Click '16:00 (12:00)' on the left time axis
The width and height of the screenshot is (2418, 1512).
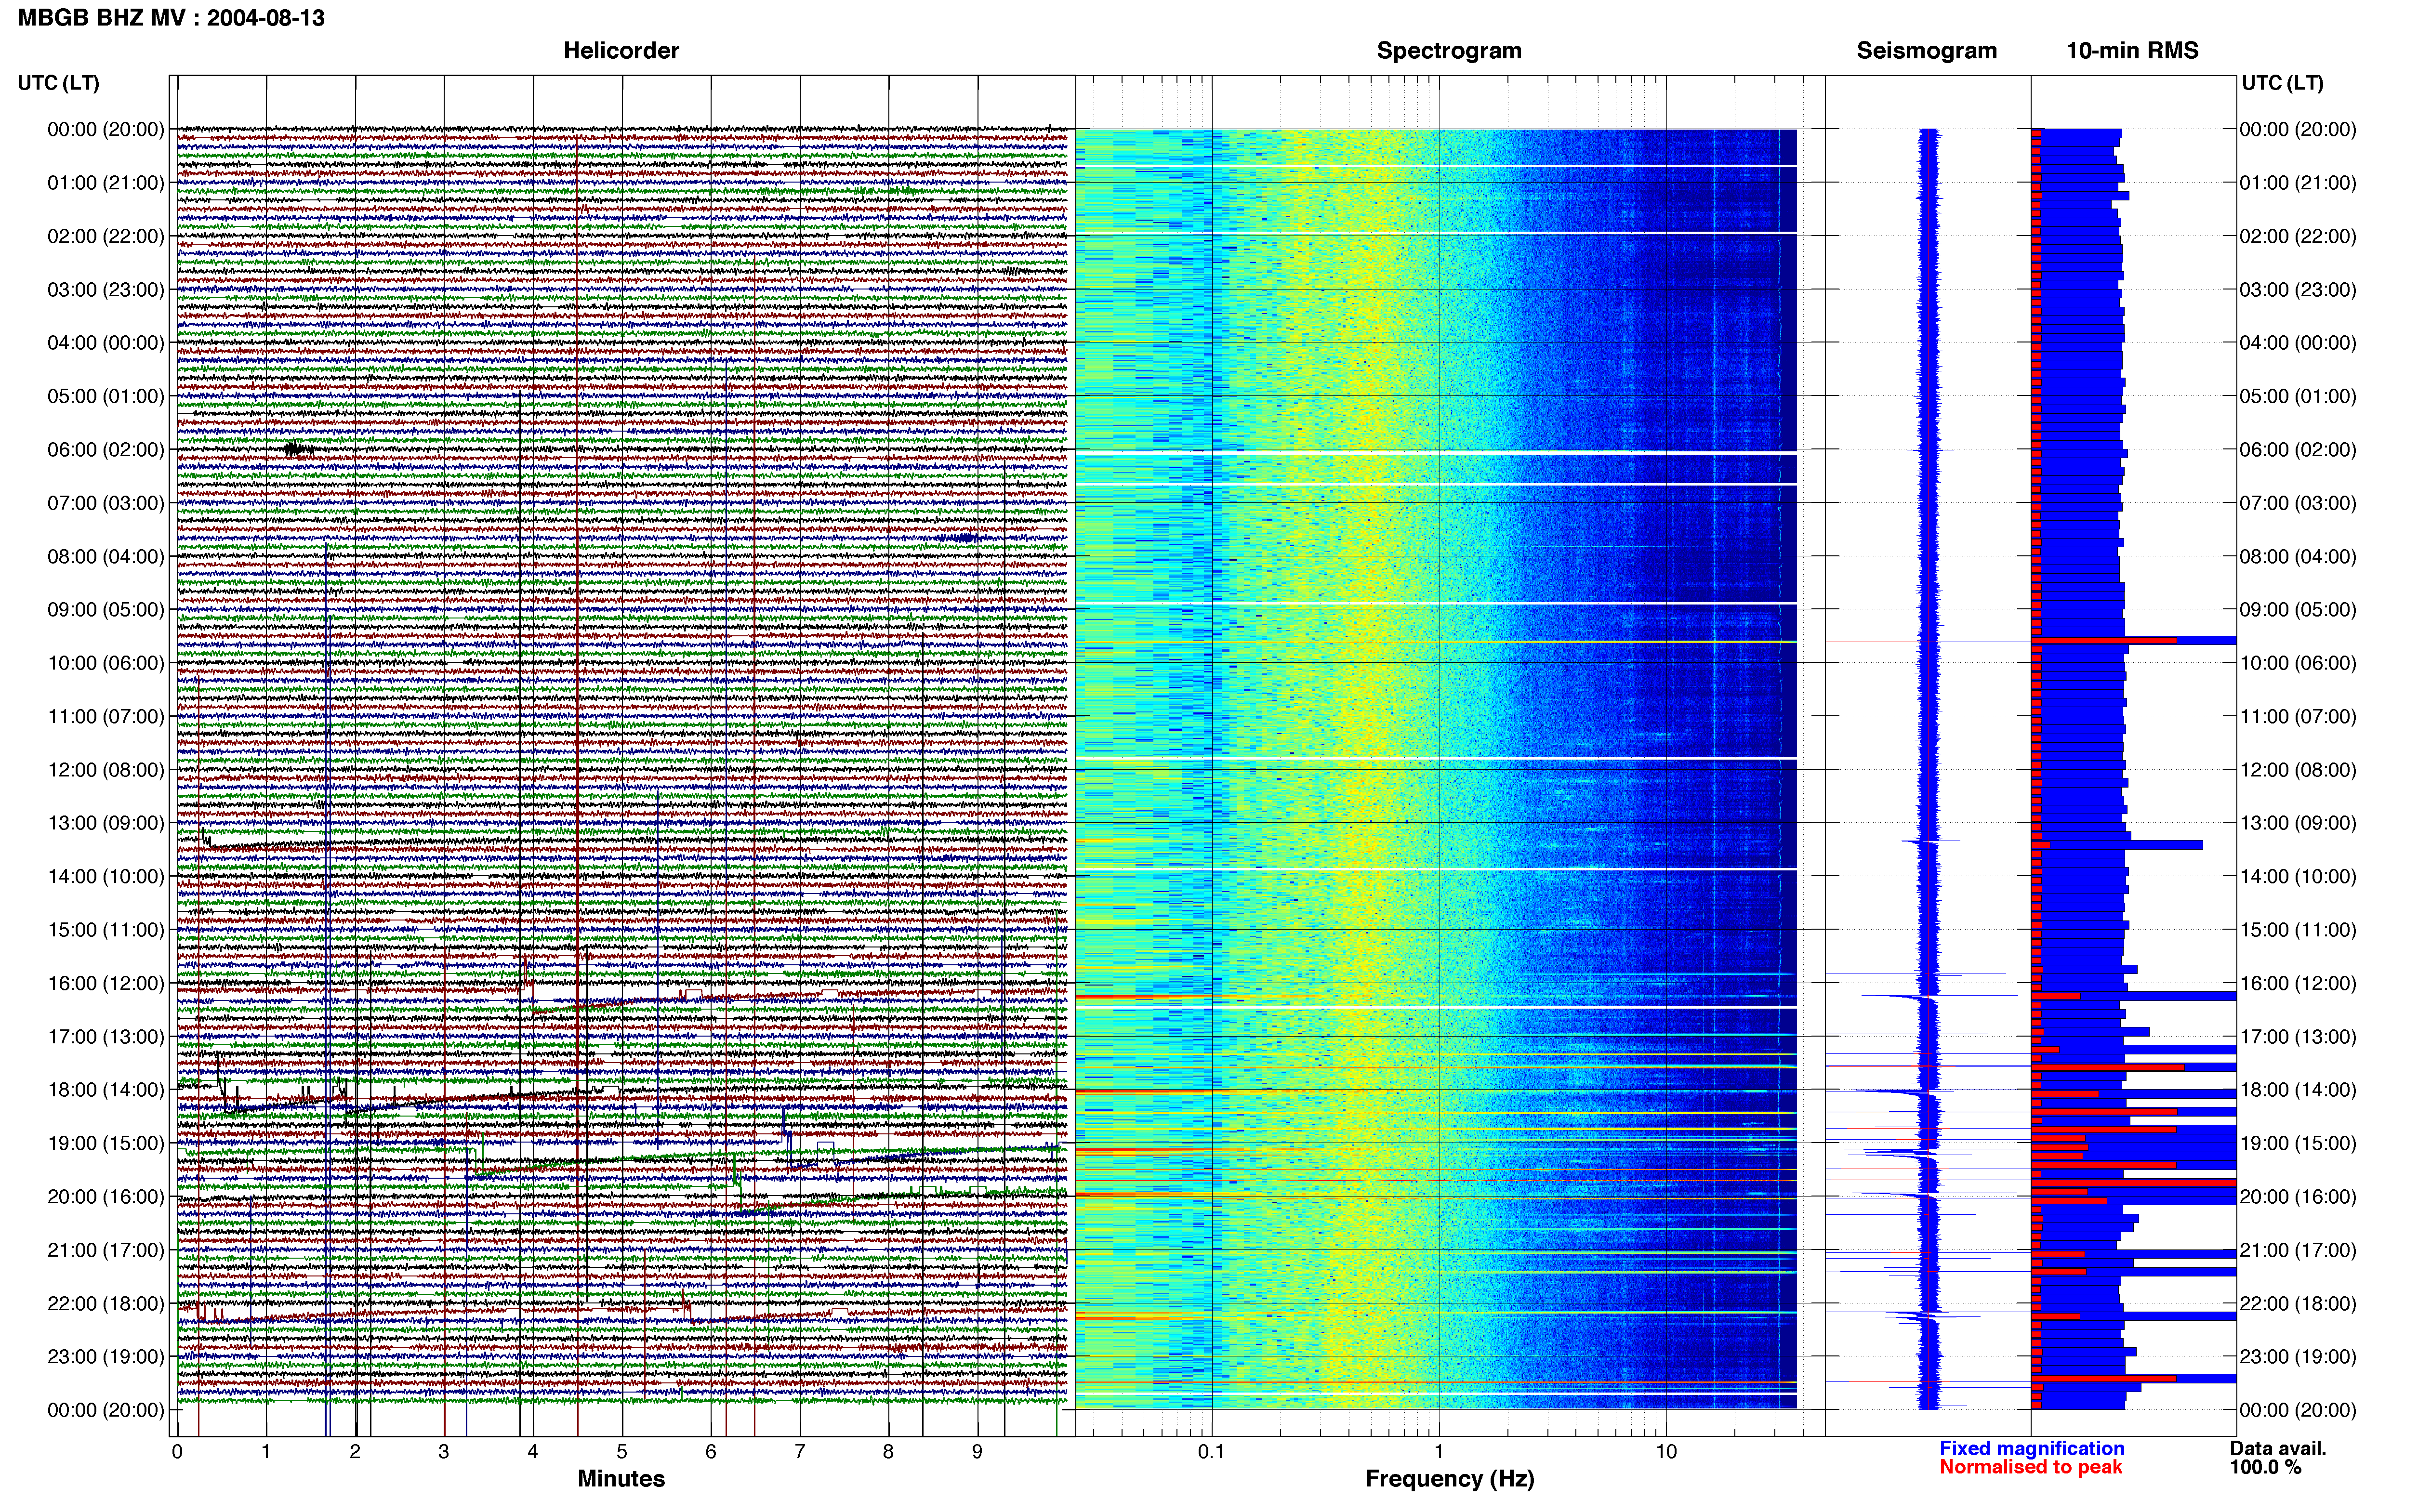coord(106,983)
